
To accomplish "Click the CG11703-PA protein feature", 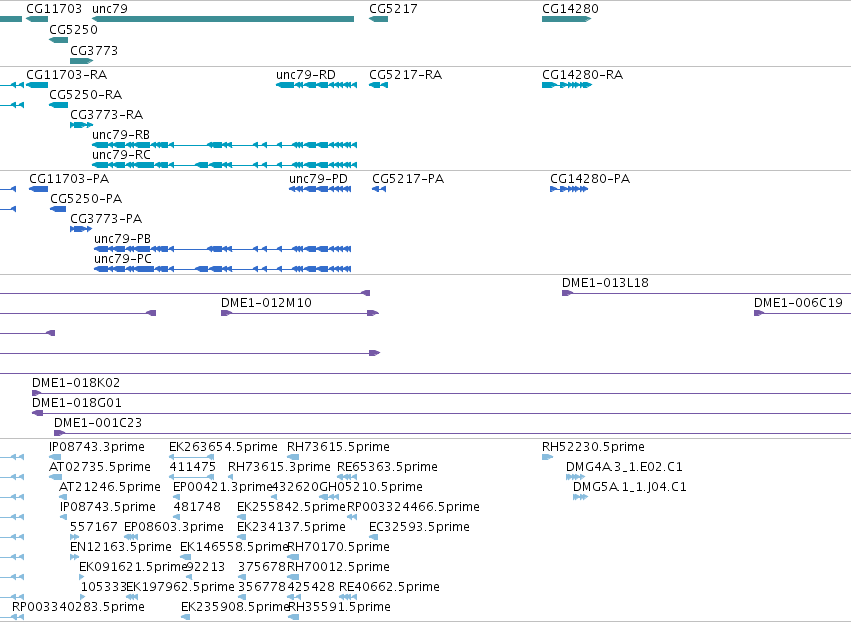I will (x=39, y=189).
